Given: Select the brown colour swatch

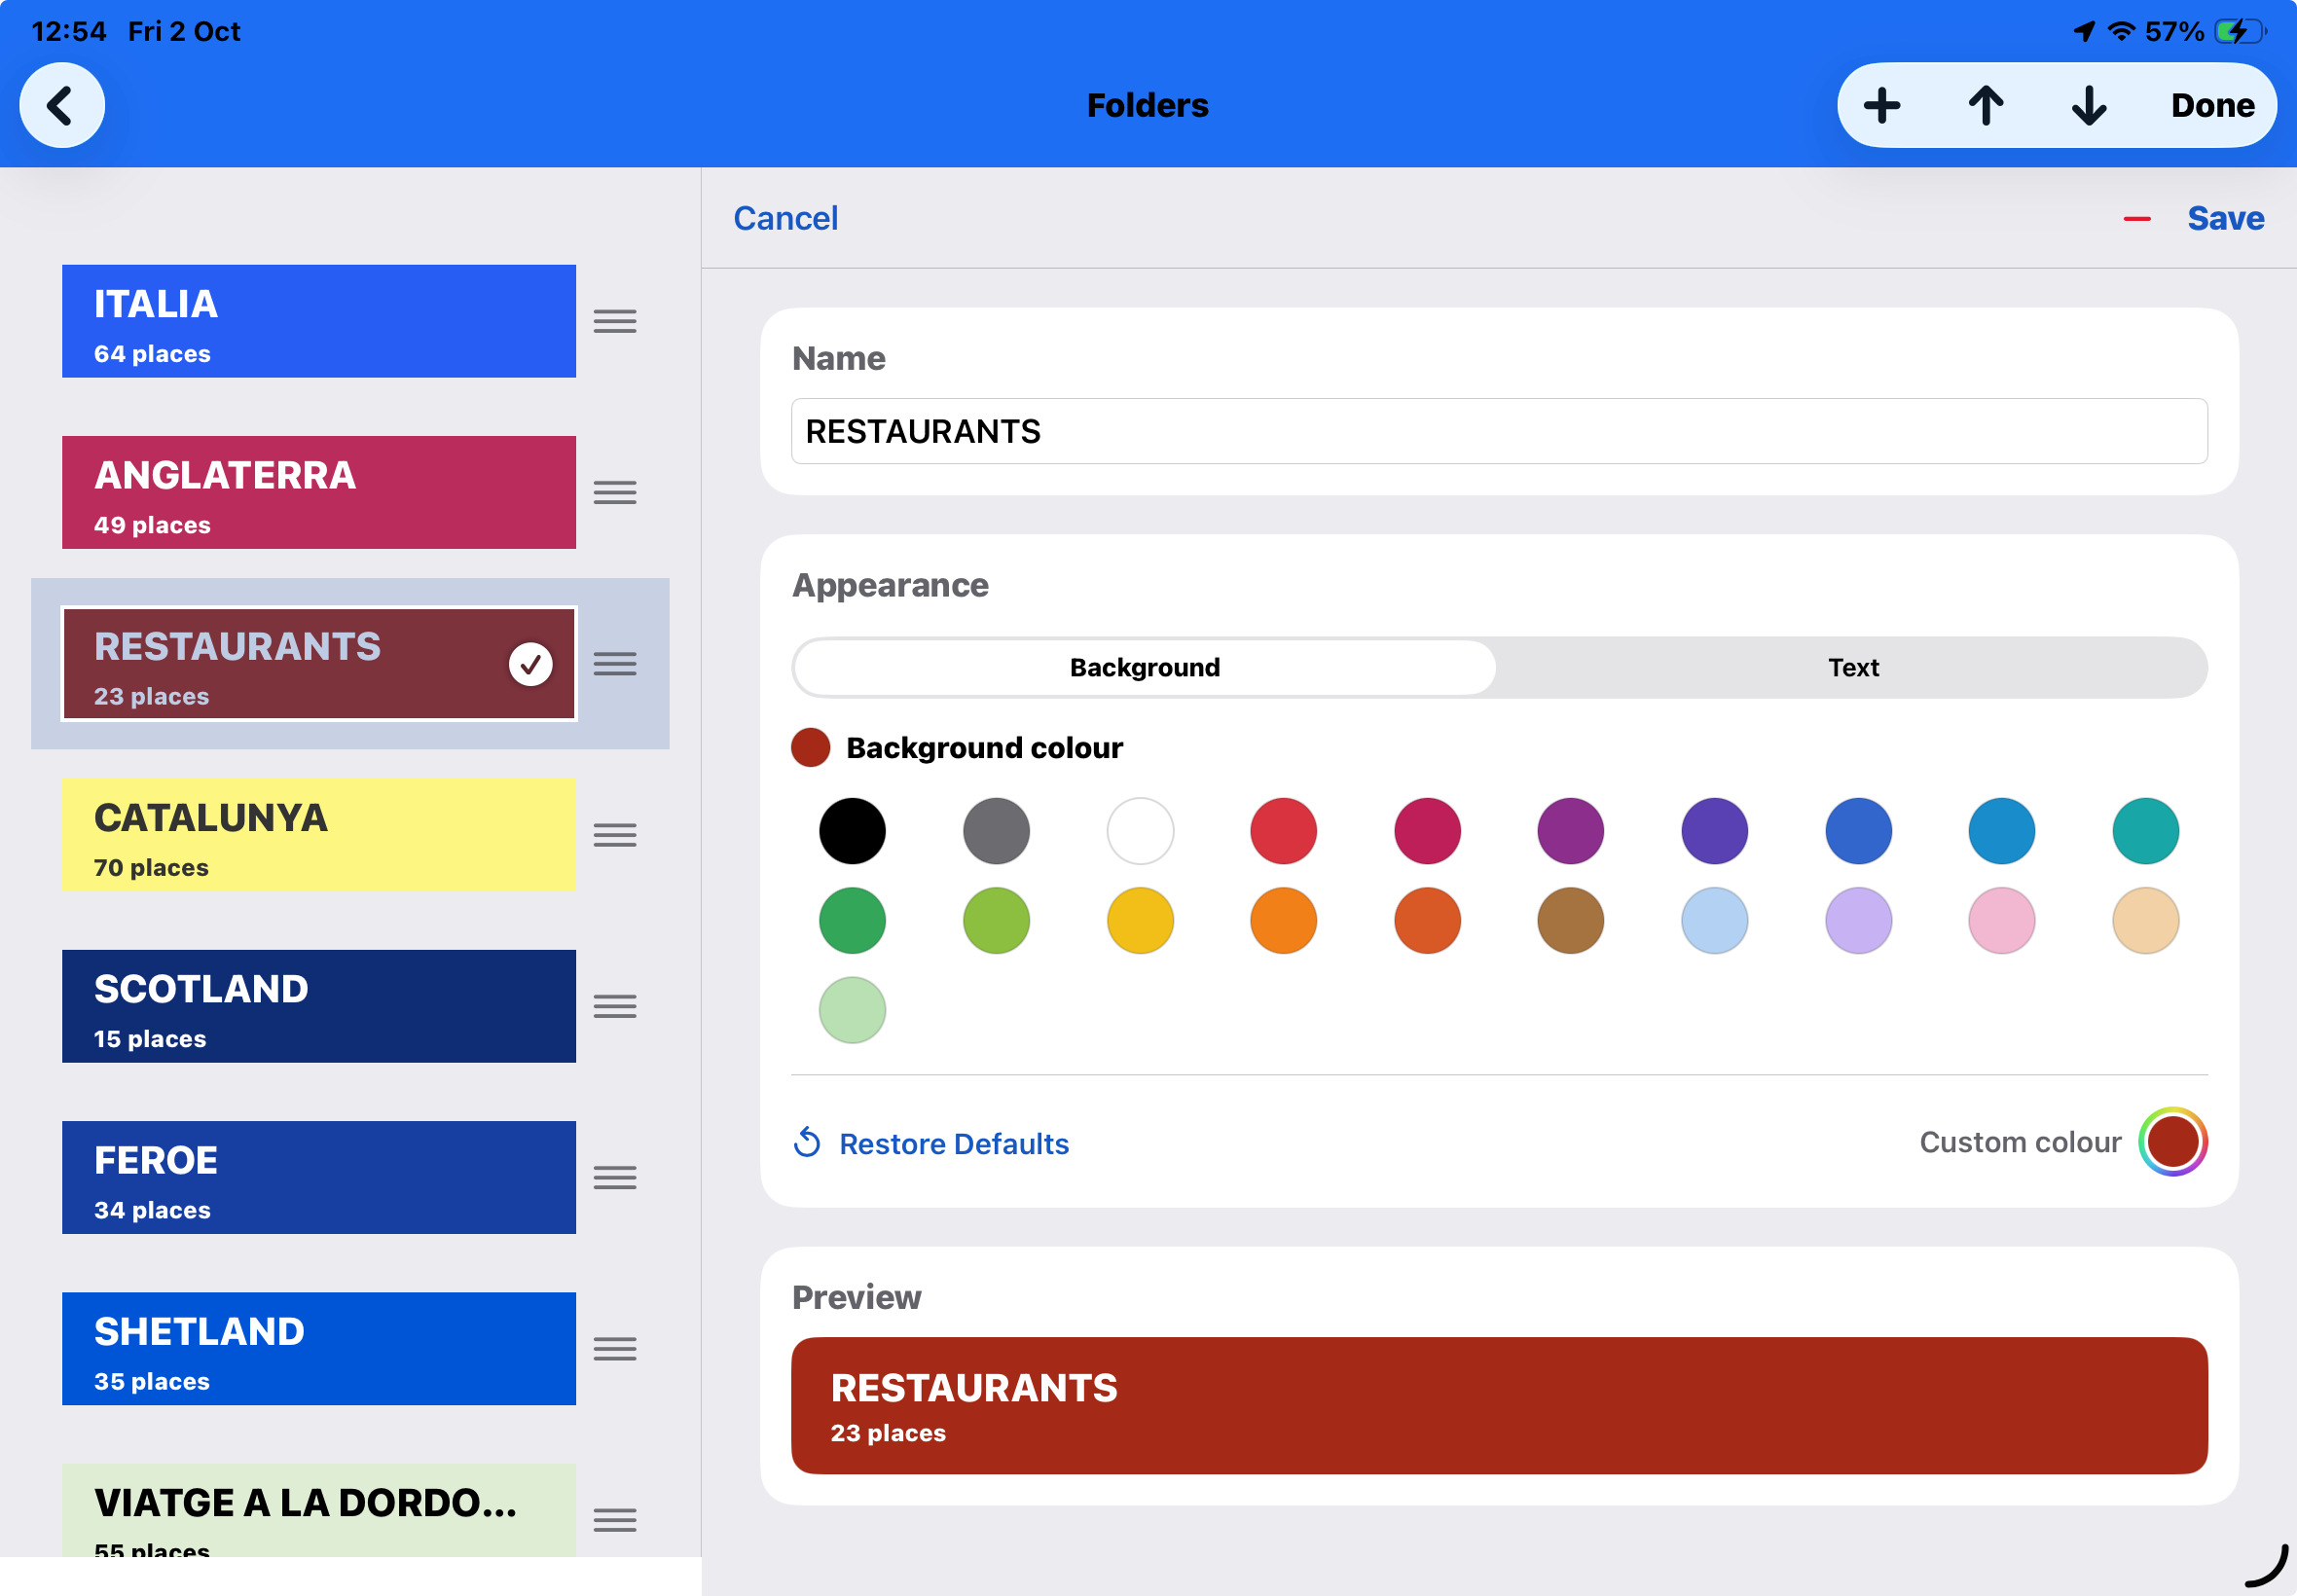Looking at the screenshot, I should click(1570, 920).
